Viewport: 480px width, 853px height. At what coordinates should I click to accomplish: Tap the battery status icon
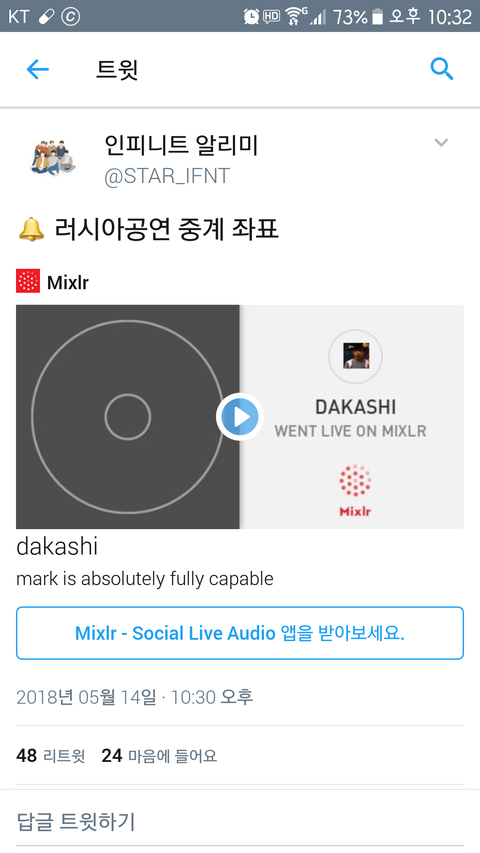click(x=377, y=17)
